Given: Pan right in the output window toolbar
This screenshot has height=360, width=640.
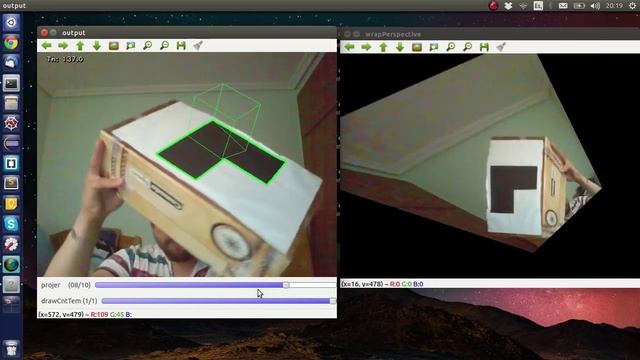Looking at the screenshot, I should pyautogui.click(x=63, y=46).
